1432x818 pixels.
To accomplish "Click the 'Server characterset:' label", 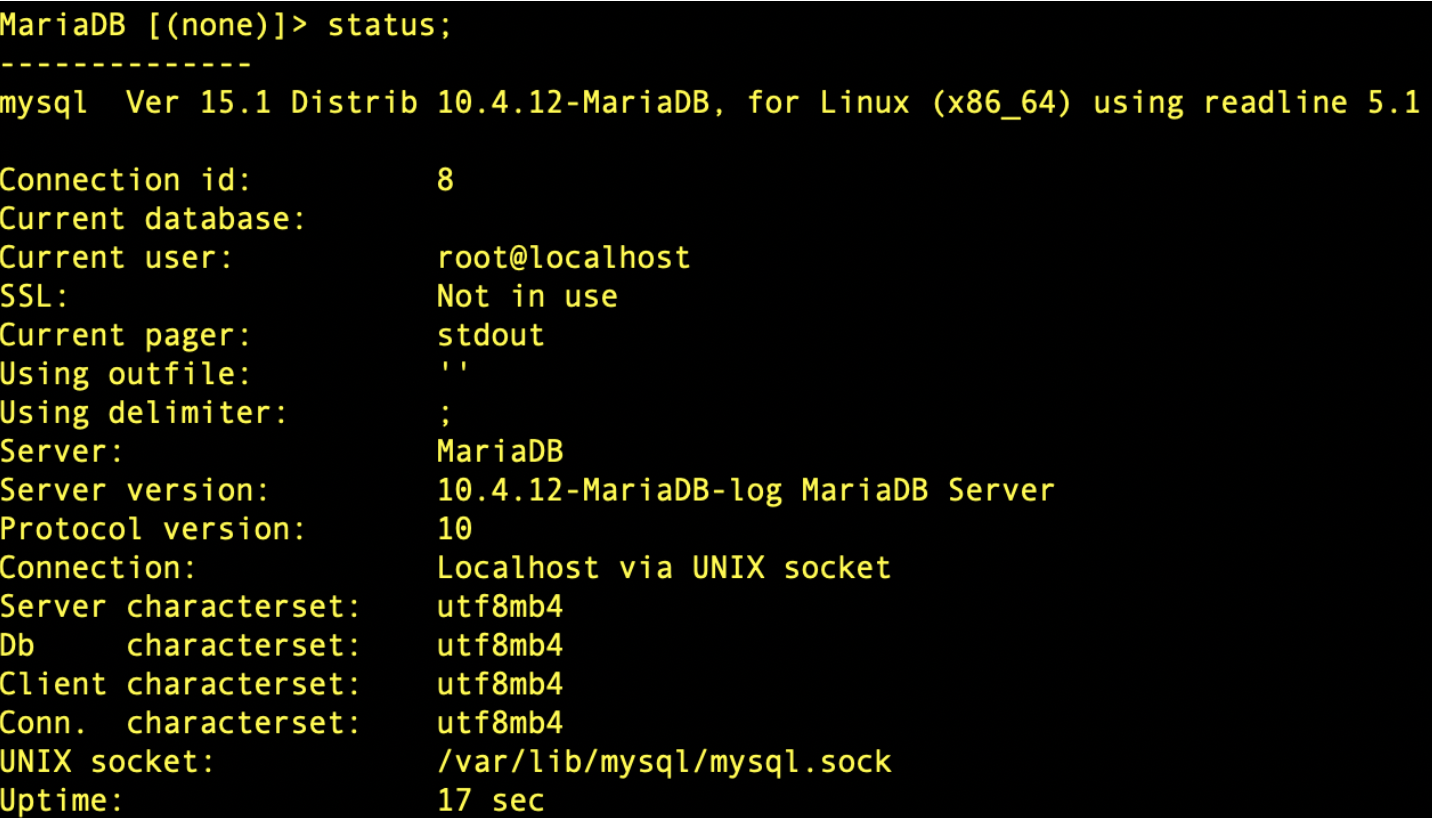I will coord(180,607).
